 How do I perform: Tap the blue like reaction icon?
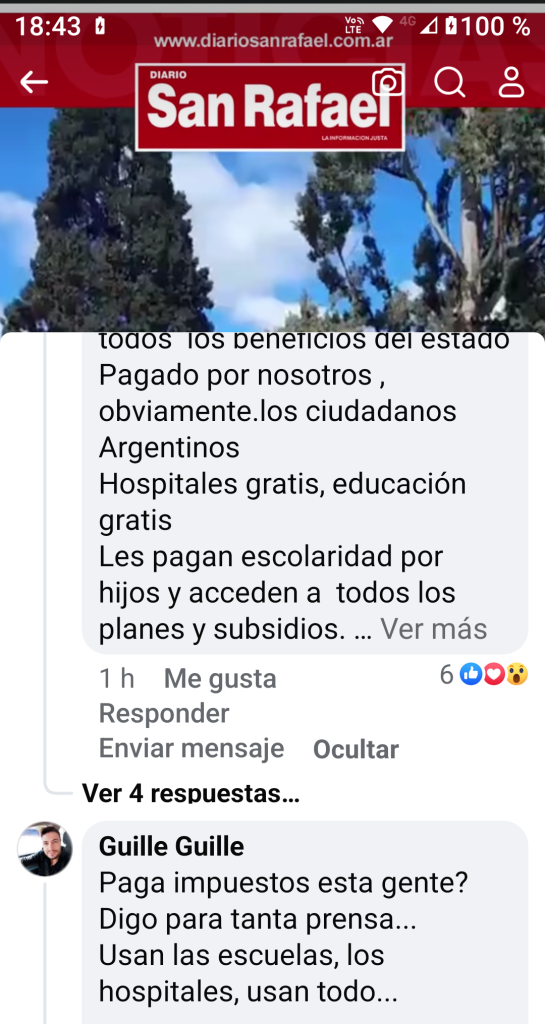(x=471, y=674)
